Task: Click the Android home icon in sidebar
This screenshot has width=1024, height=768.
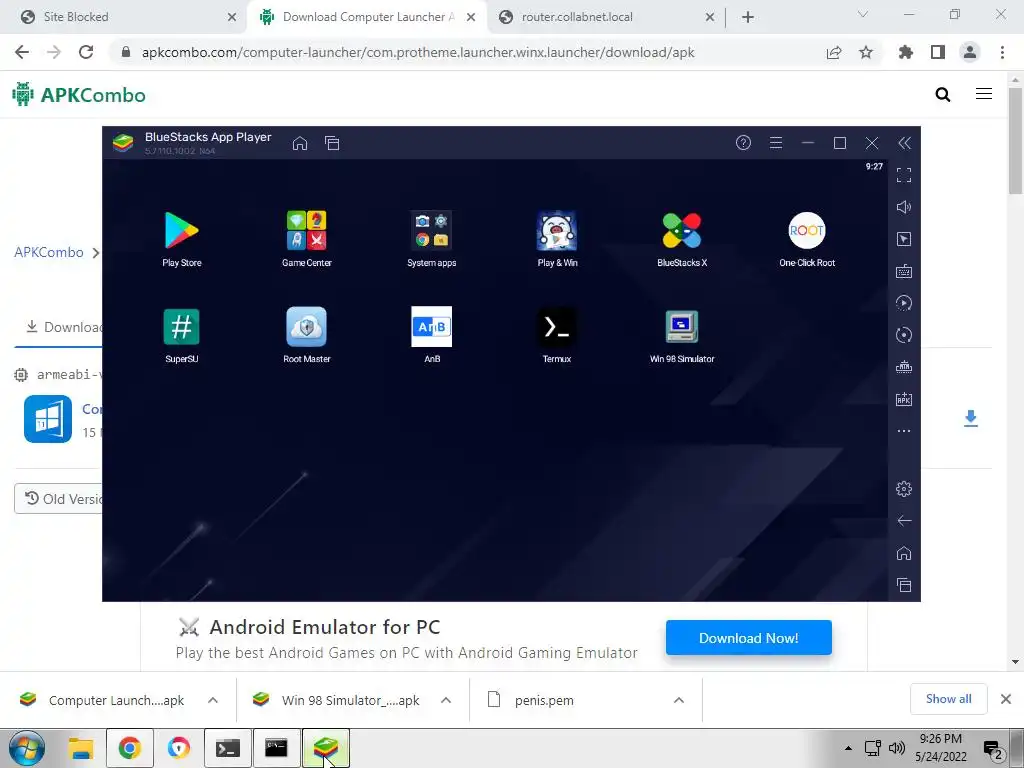Action: [904, 553]
